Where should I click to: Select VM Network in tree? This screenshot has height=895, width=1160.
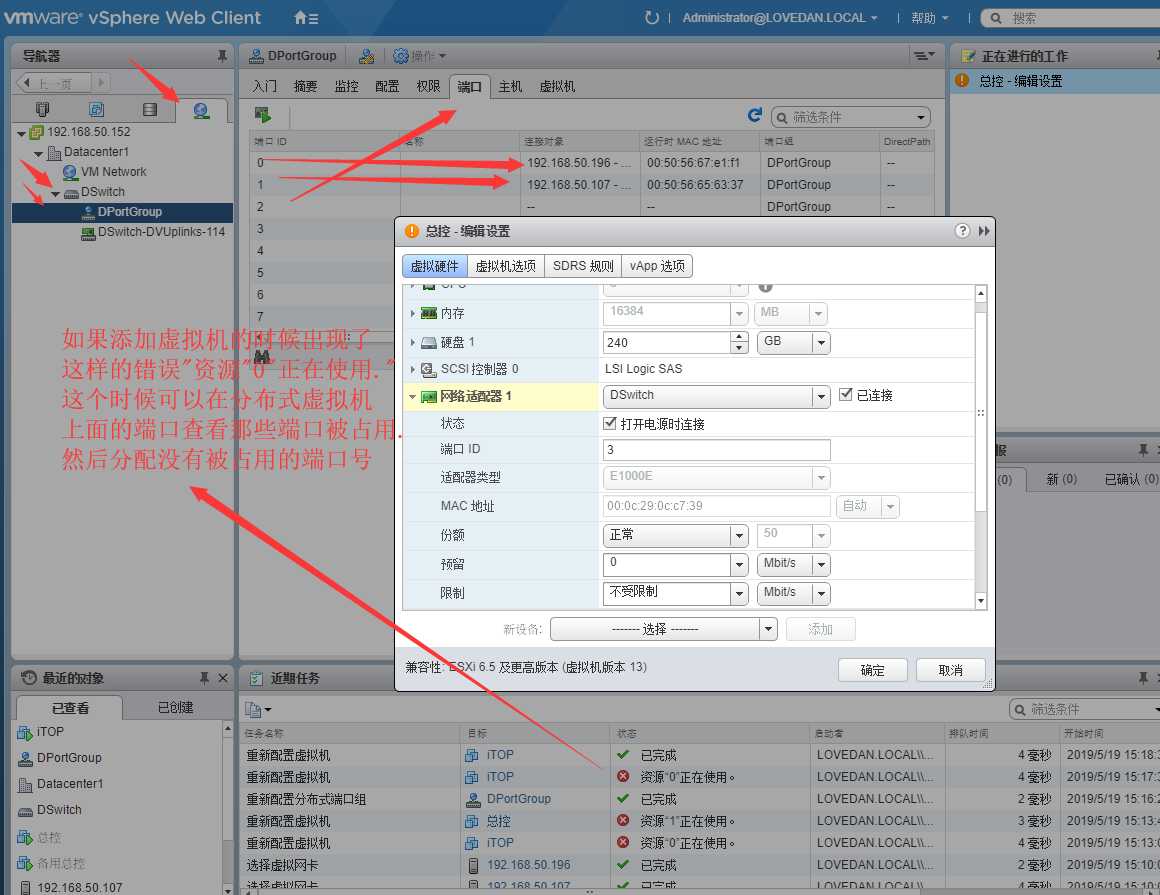pyautogui.click(x=113, y=172)
